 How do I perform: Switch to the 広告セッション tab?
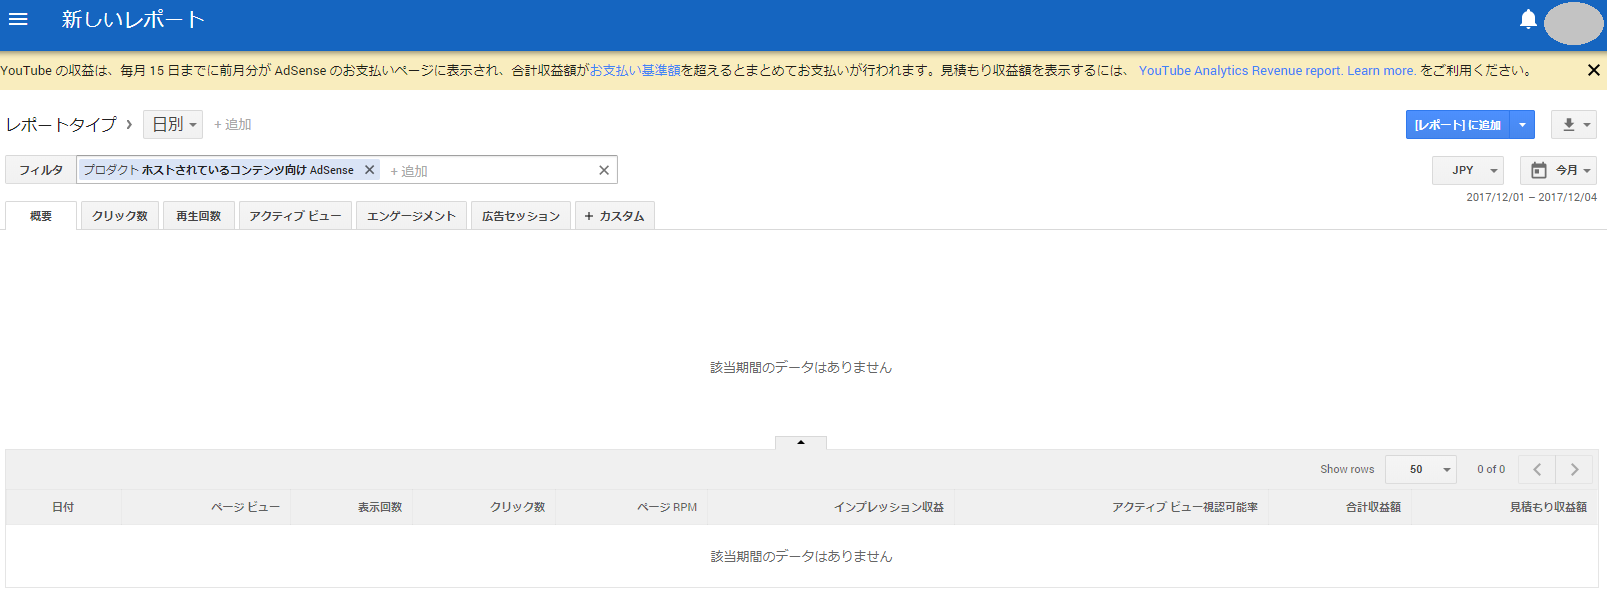(x=521, y=216)
